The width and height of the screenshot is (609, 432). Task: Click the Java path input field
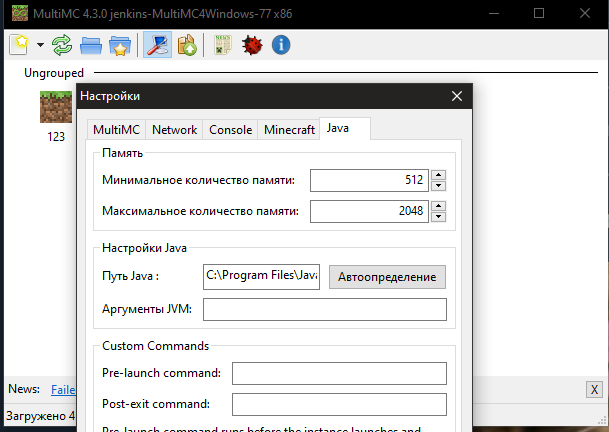[x=261, y=277]
